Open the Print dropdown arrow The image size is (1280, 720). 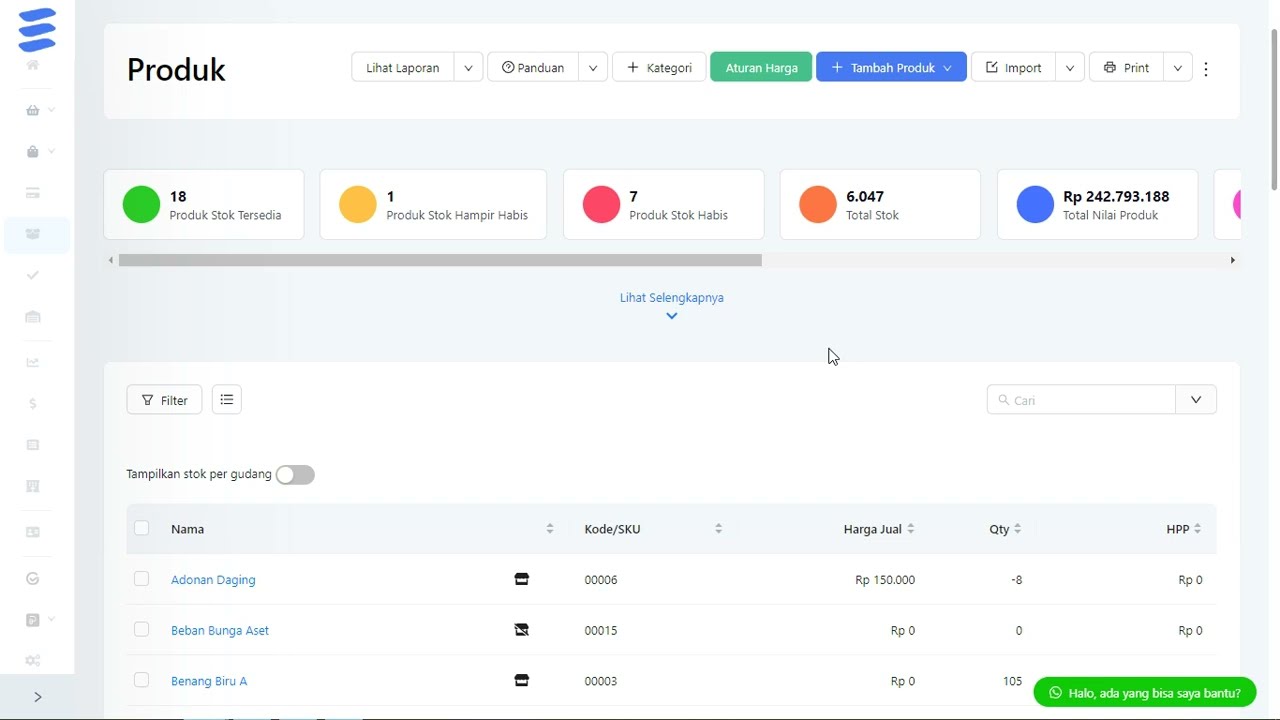1178,68
